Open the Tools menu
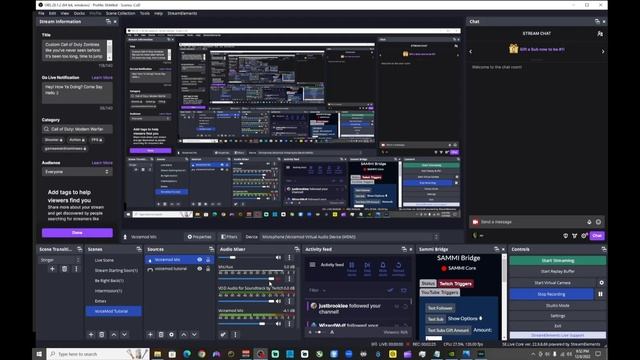 145,13
